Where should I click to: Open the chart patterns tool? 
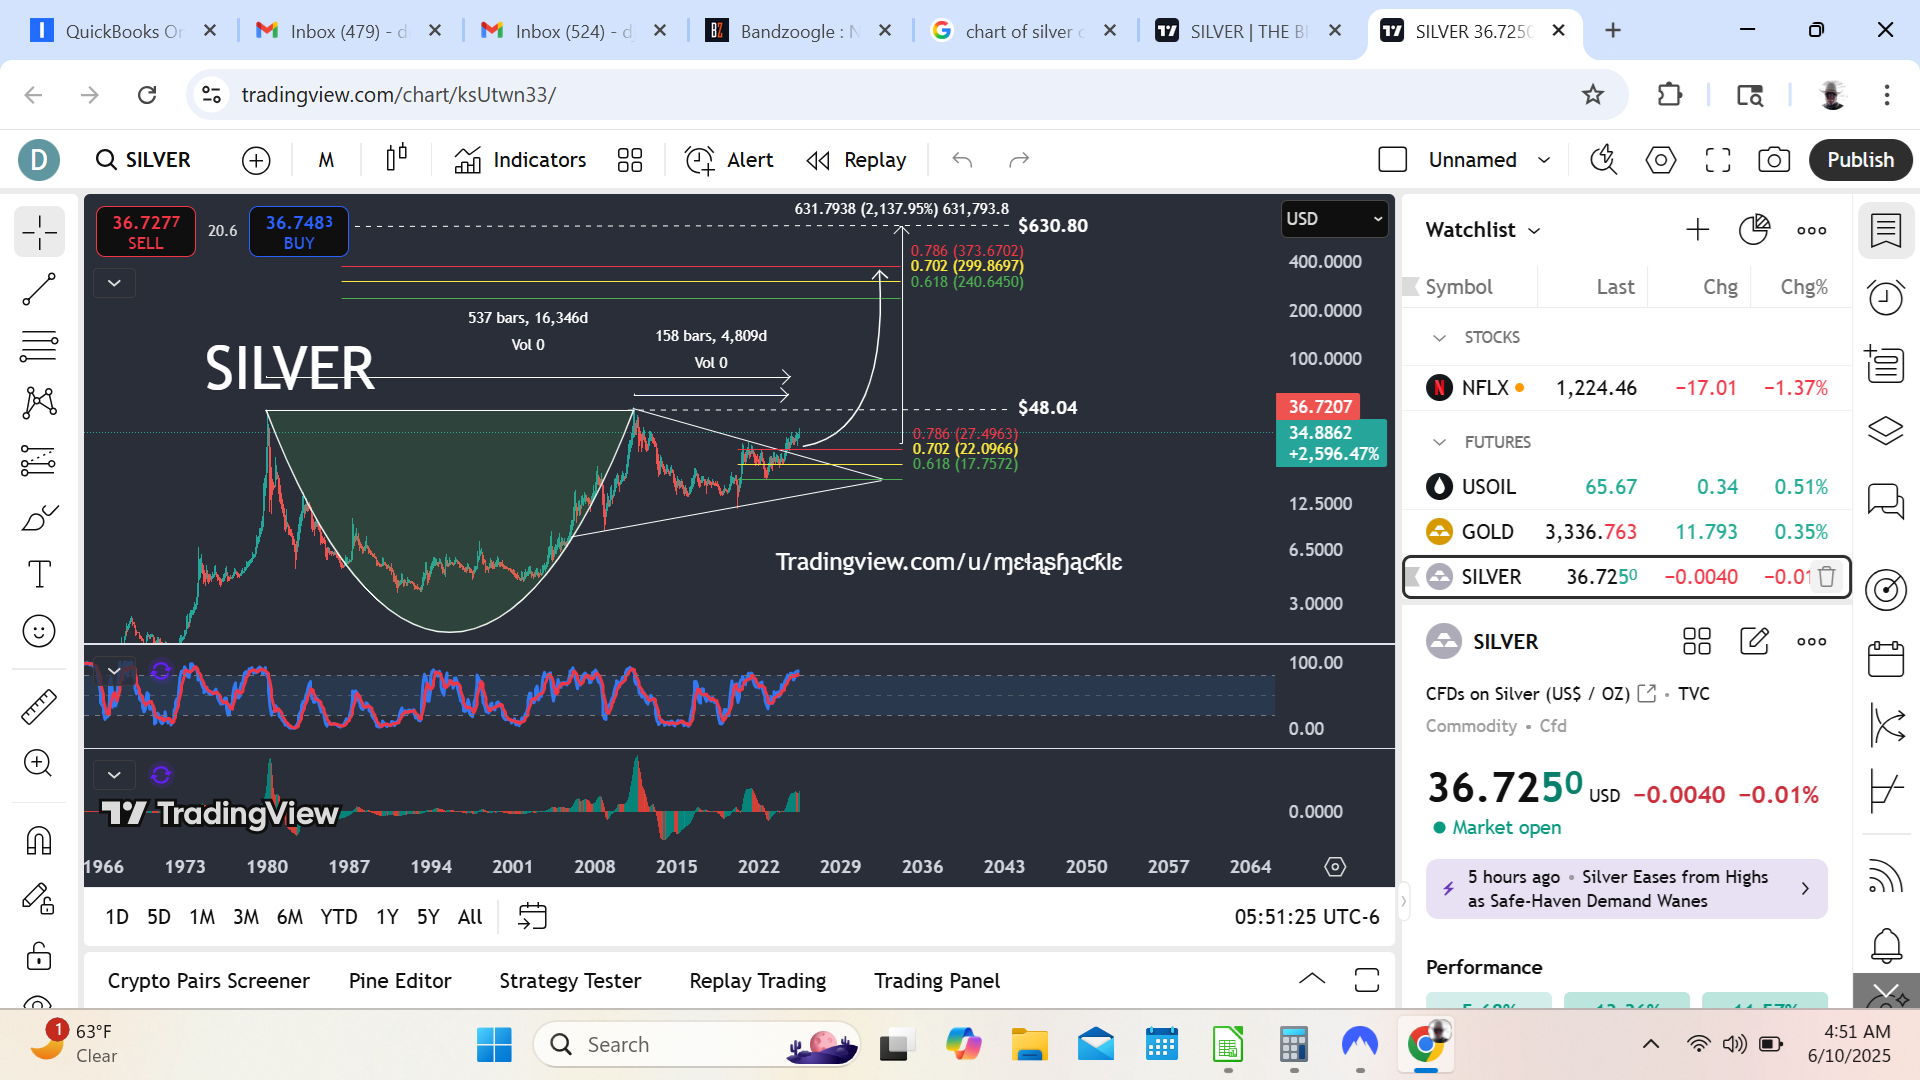click(39, 403)
